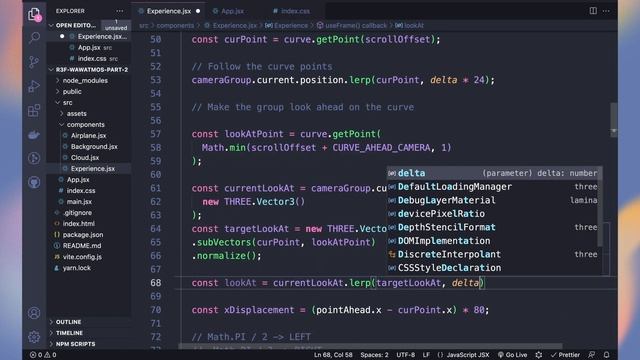640x360 pixels.
Task: Click the notifications bell in status bar
Action: pyautogui.click(x=607, y=355)
